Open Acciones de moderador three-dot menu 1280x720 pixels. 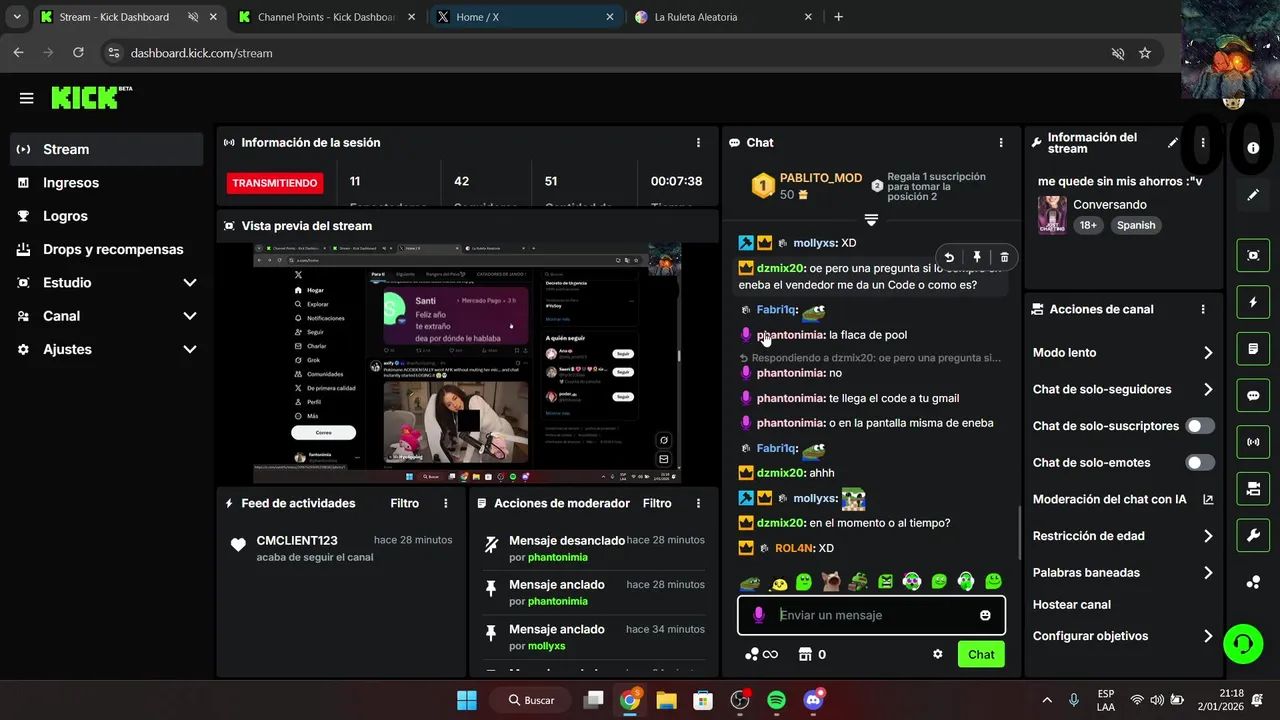click(x=698, y=503)
